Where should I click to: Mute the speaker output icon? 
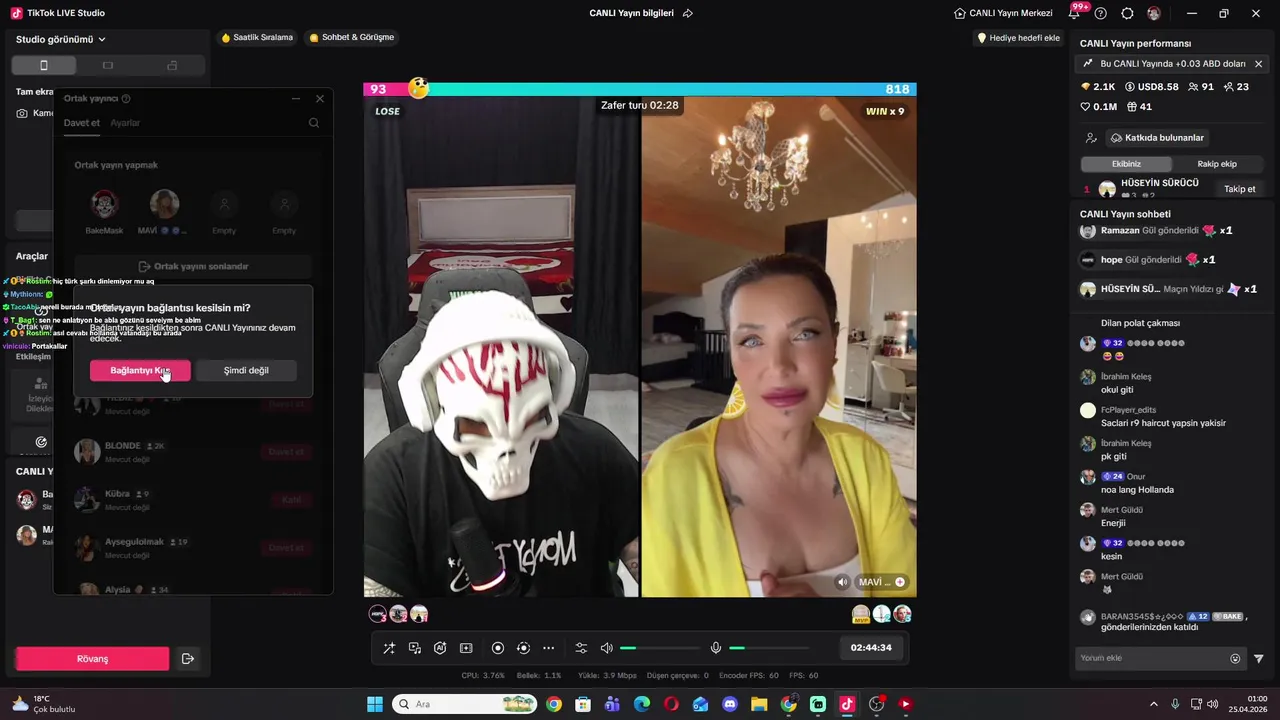pos(606,648)
